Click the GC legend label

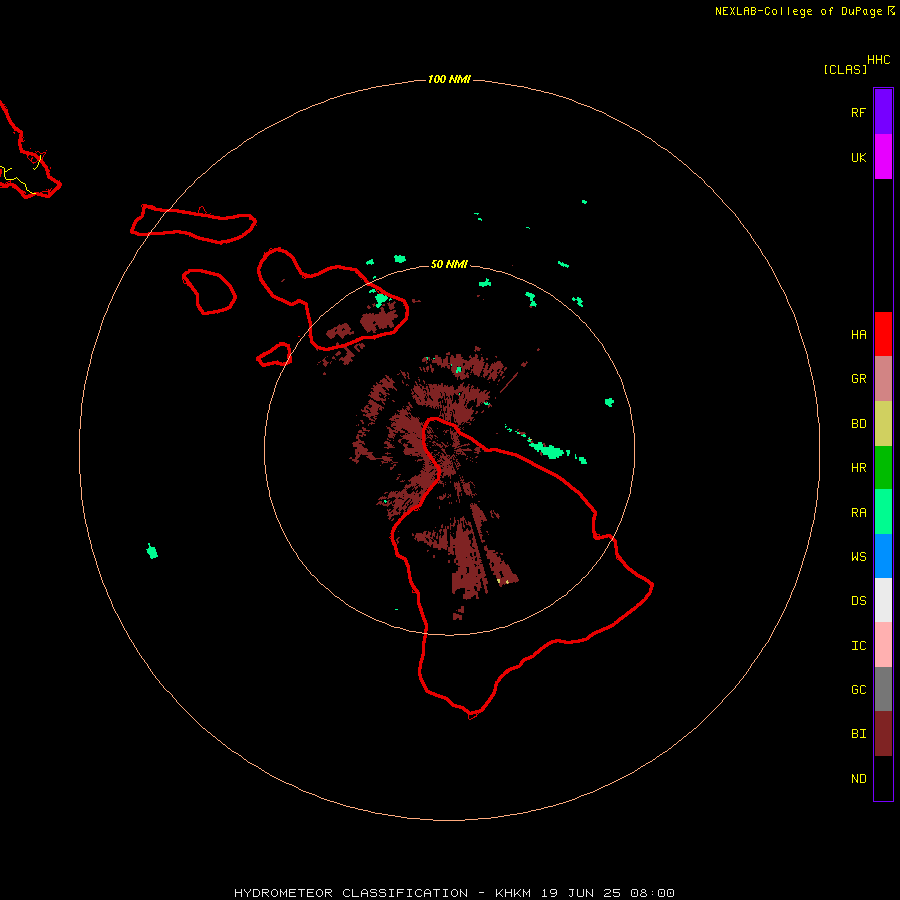pyautogui.click(x=858, y=690)
